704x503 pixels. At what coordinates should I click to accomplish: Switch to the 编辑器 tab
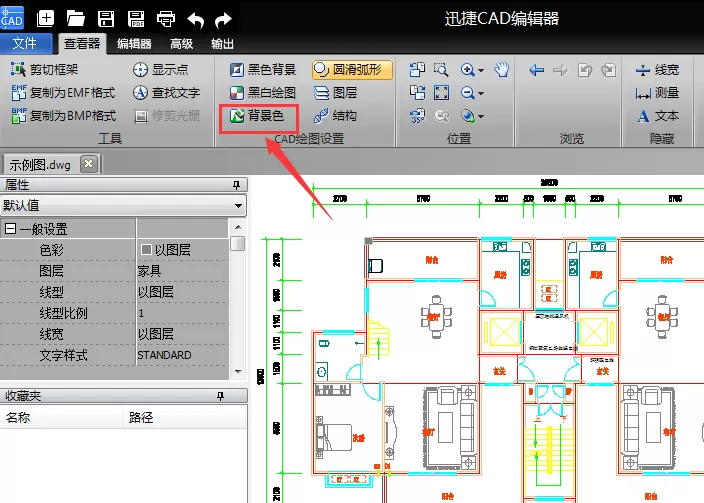134,44
